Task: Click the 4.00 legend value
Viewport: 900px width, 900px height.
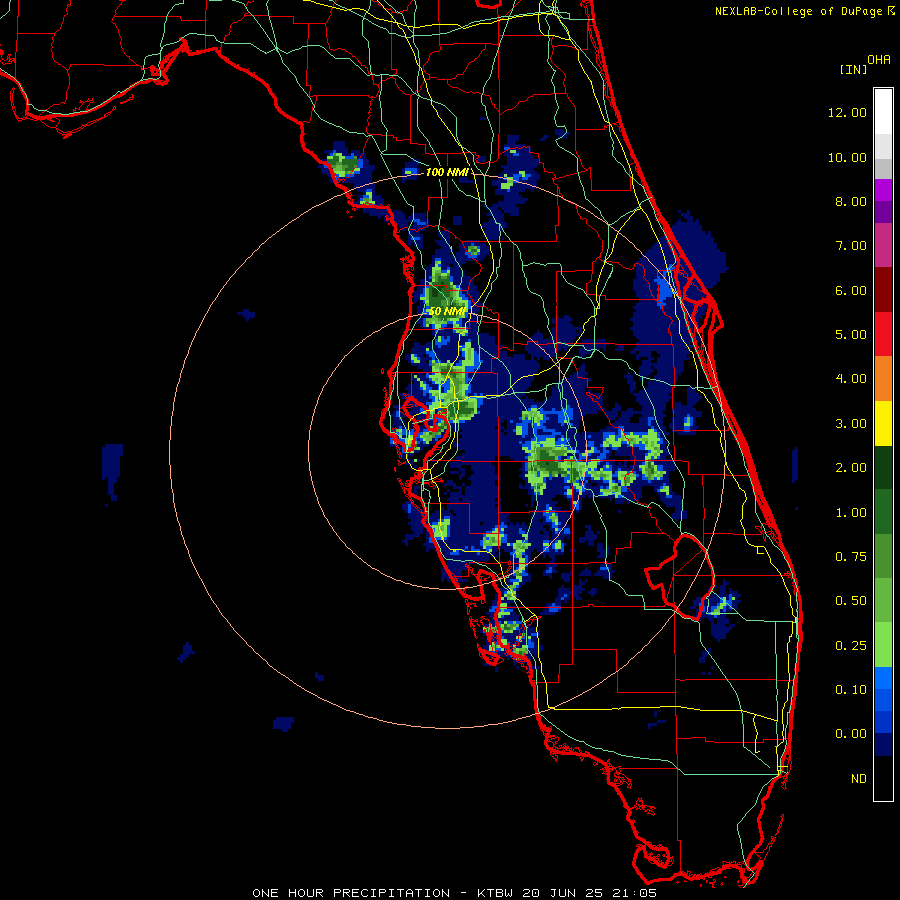Action: point(850,379)
